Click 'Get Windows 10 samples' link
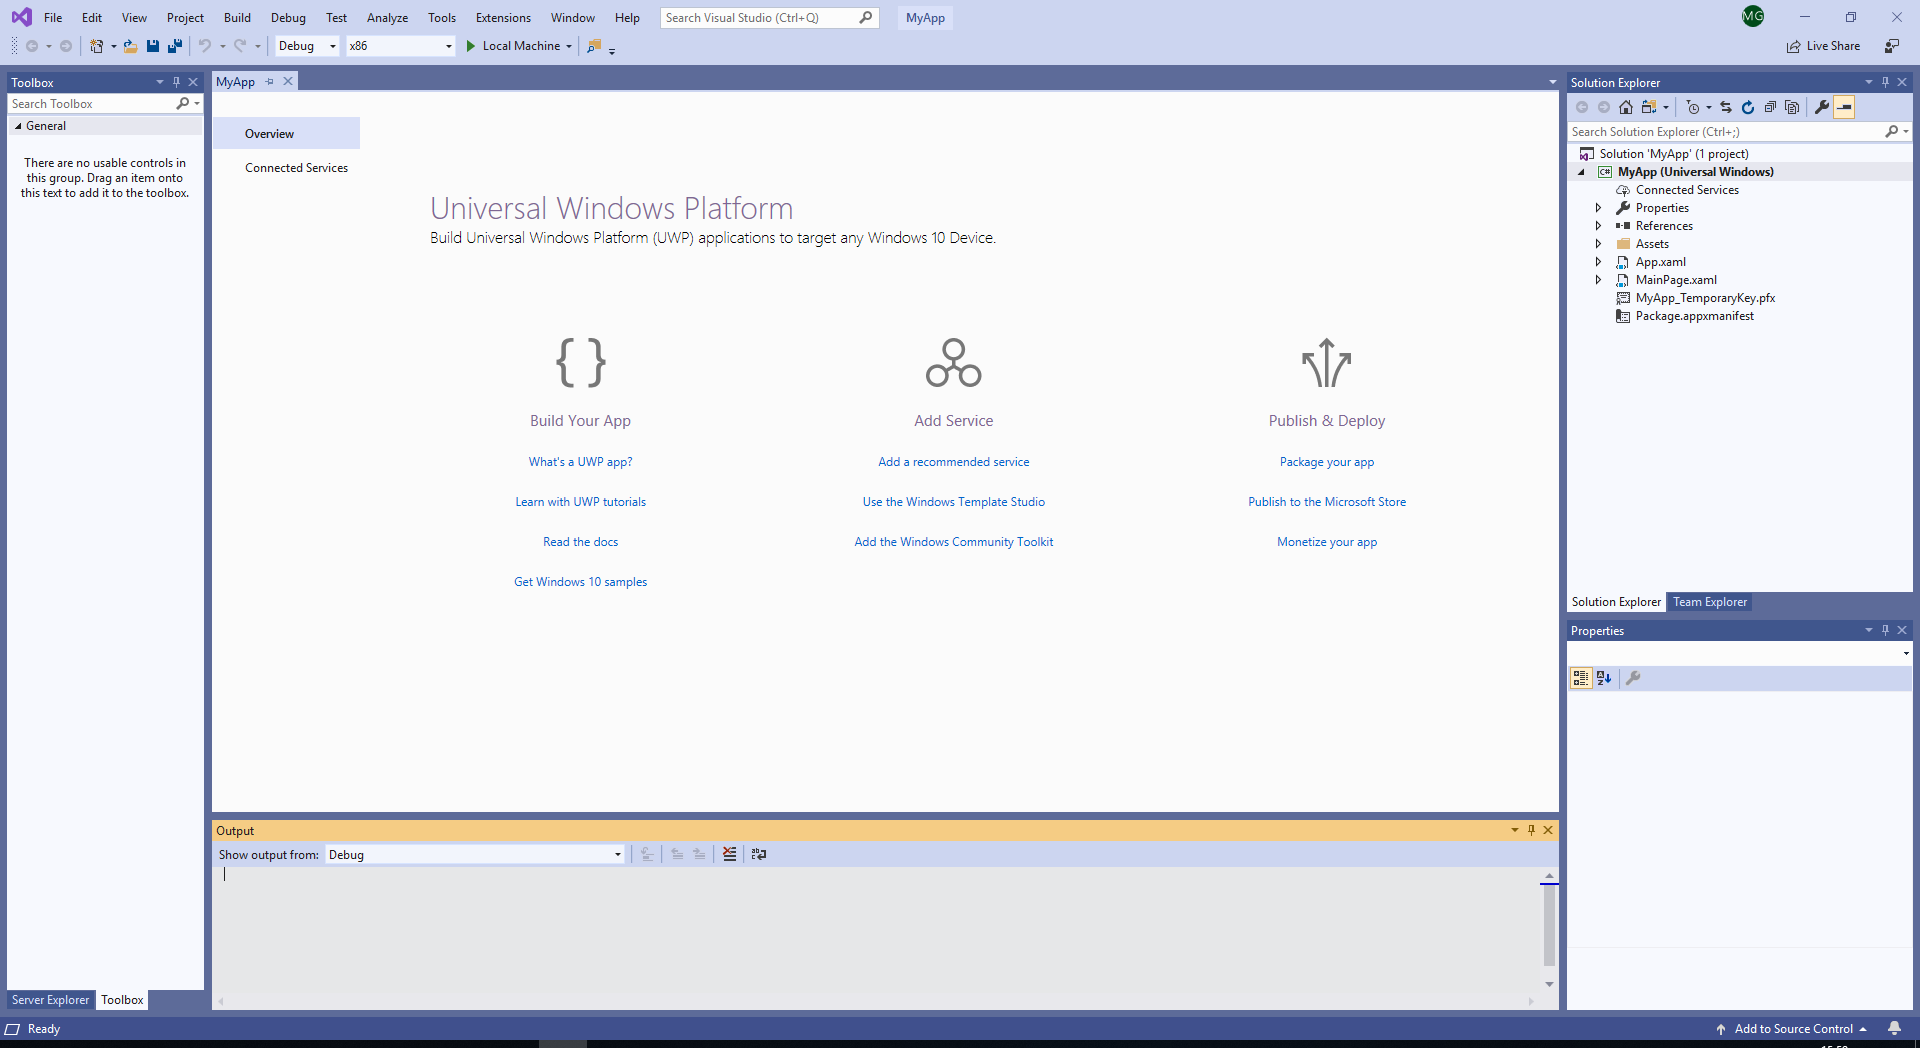This screenshot has height=1048, width=1920. click(x=580, y=582)
